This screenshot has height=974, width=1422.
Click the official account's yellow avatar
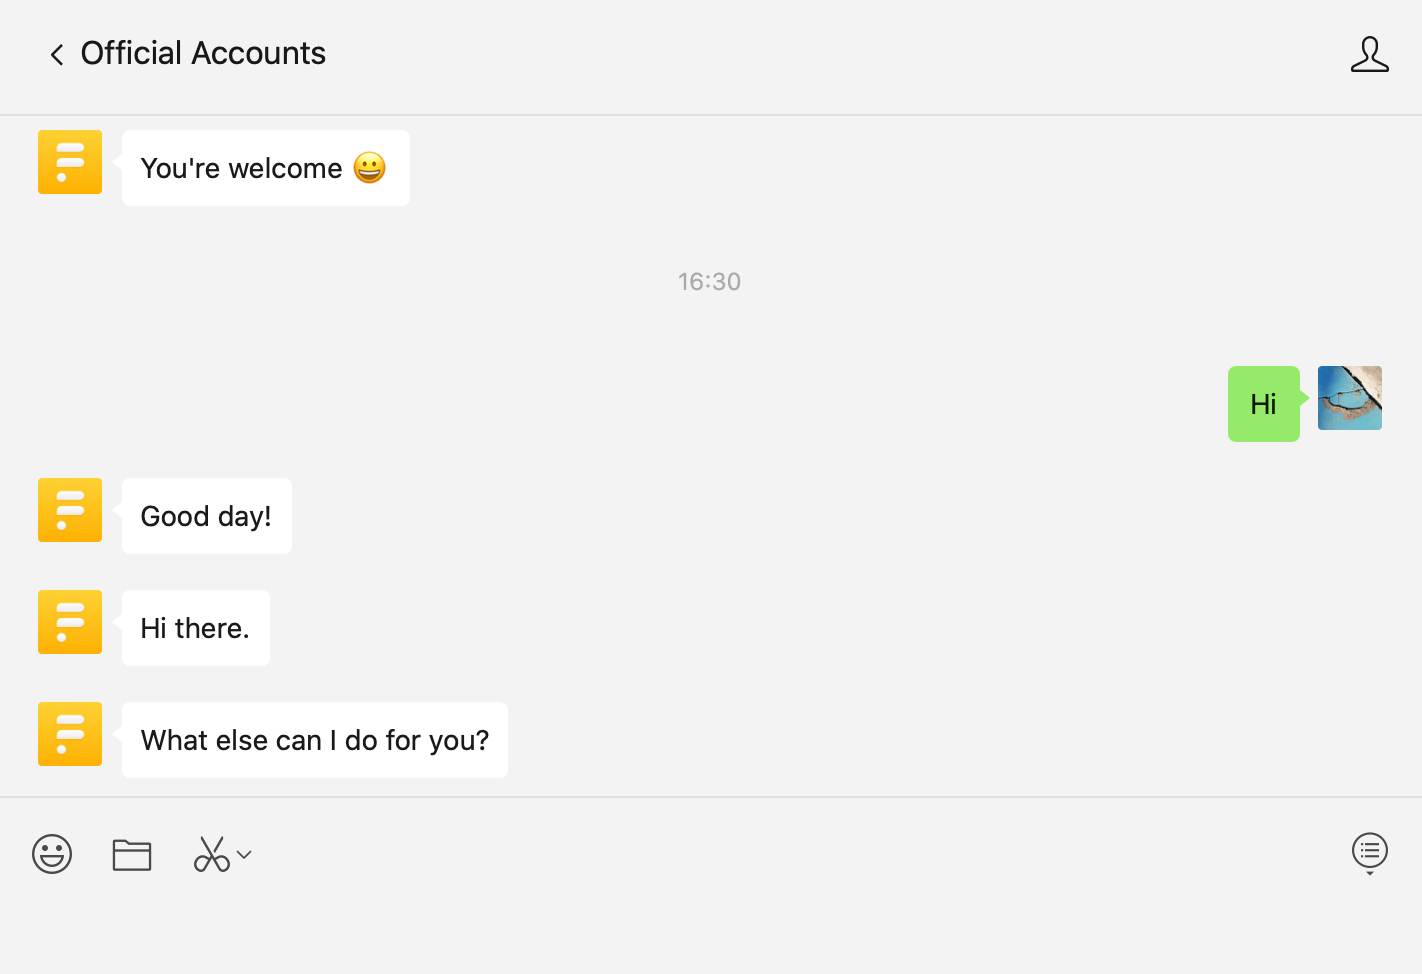point(69,161)
